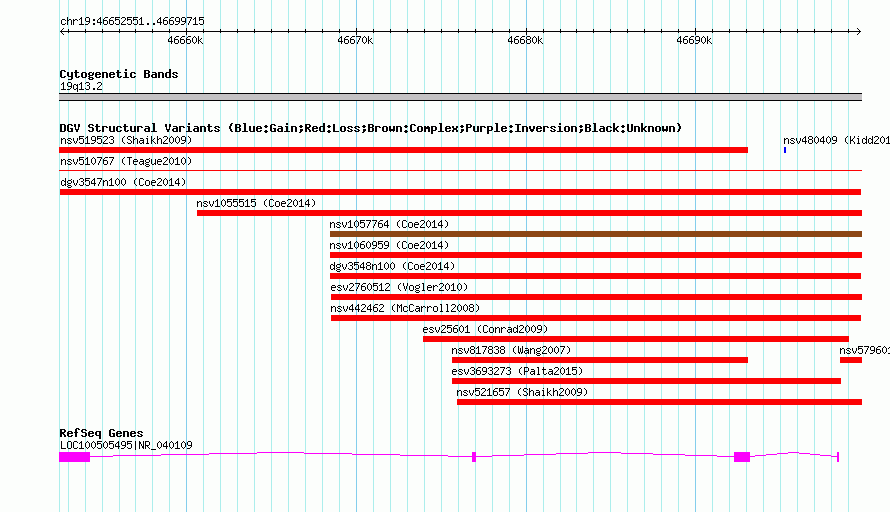Open nsv1057764 (Coe2014) variant label

(389, 224)
